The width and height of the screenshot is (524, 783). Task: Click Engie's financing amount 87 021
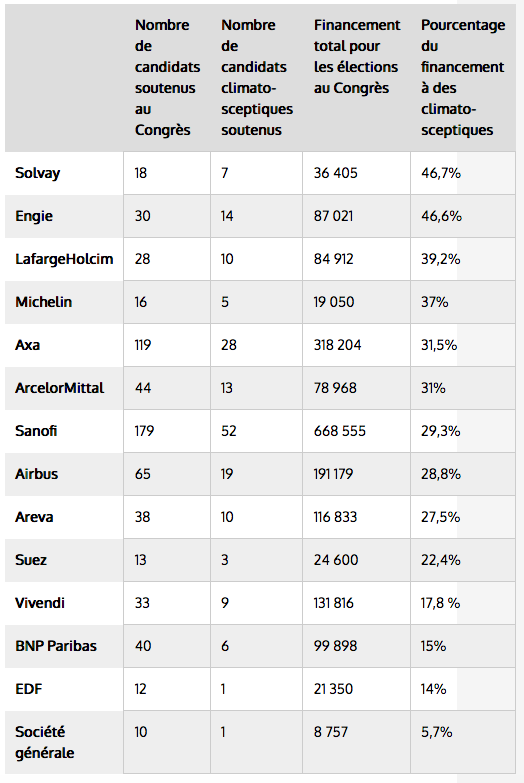[333, 216]
